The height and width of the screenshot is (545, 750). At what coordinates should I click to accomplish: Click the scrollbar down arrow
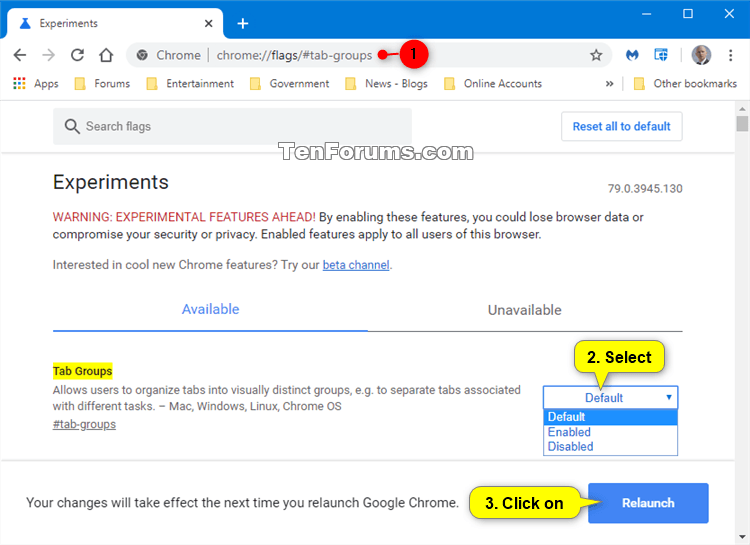pyautogui.click(x=742, y=538)
